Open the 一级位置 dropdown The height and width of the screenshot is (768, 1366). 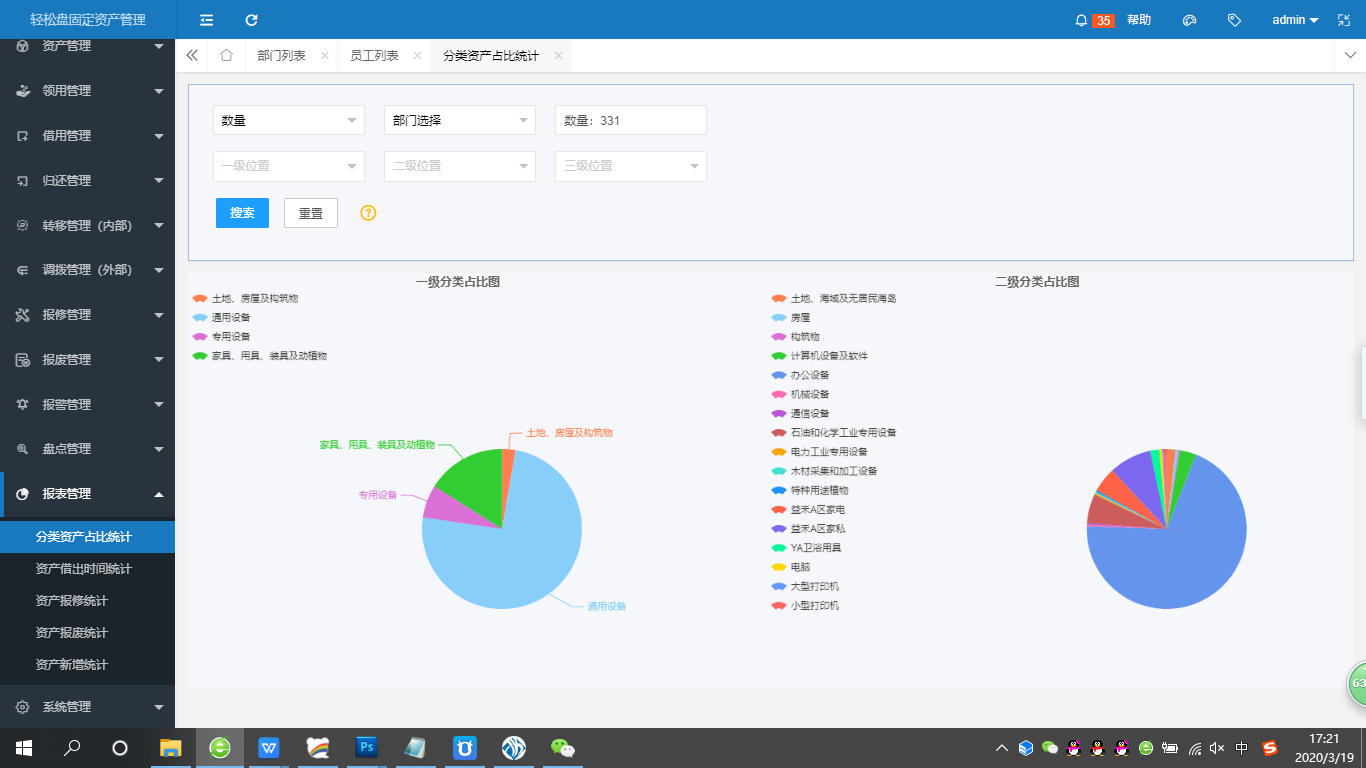point(289,166)
